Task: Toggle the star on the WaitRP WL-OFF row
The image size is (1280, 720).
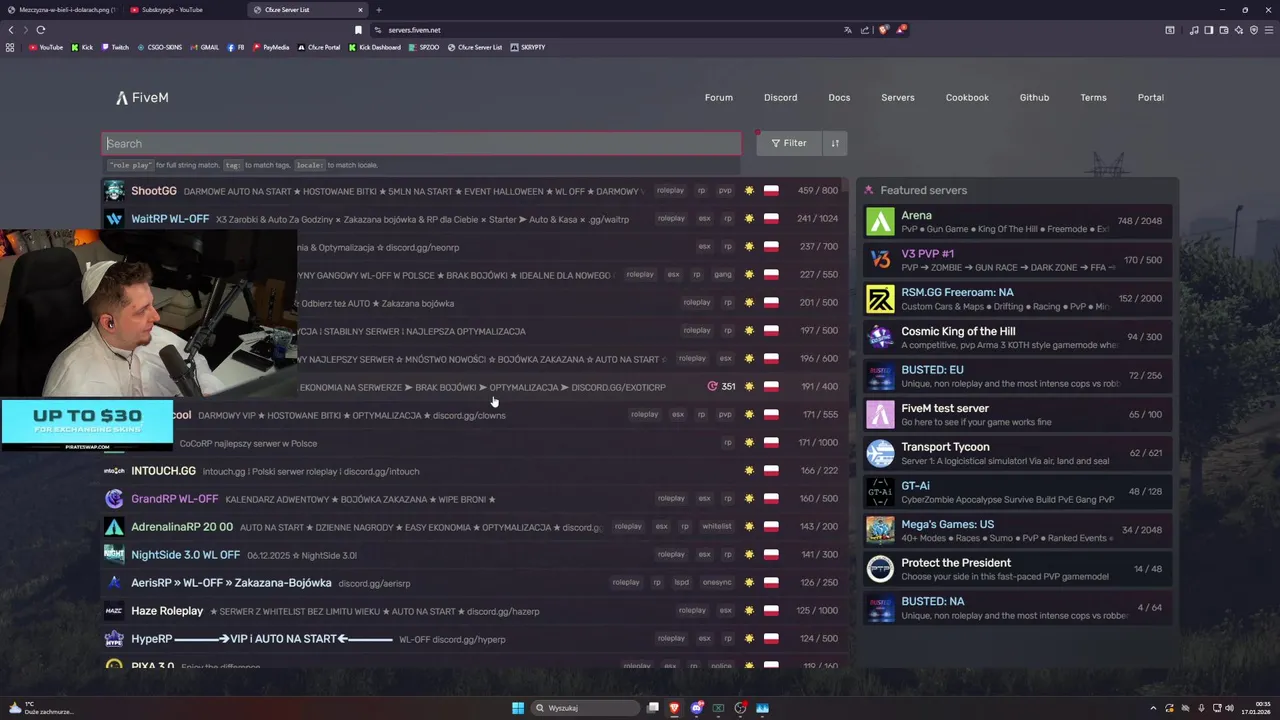Action: [749, 218]
